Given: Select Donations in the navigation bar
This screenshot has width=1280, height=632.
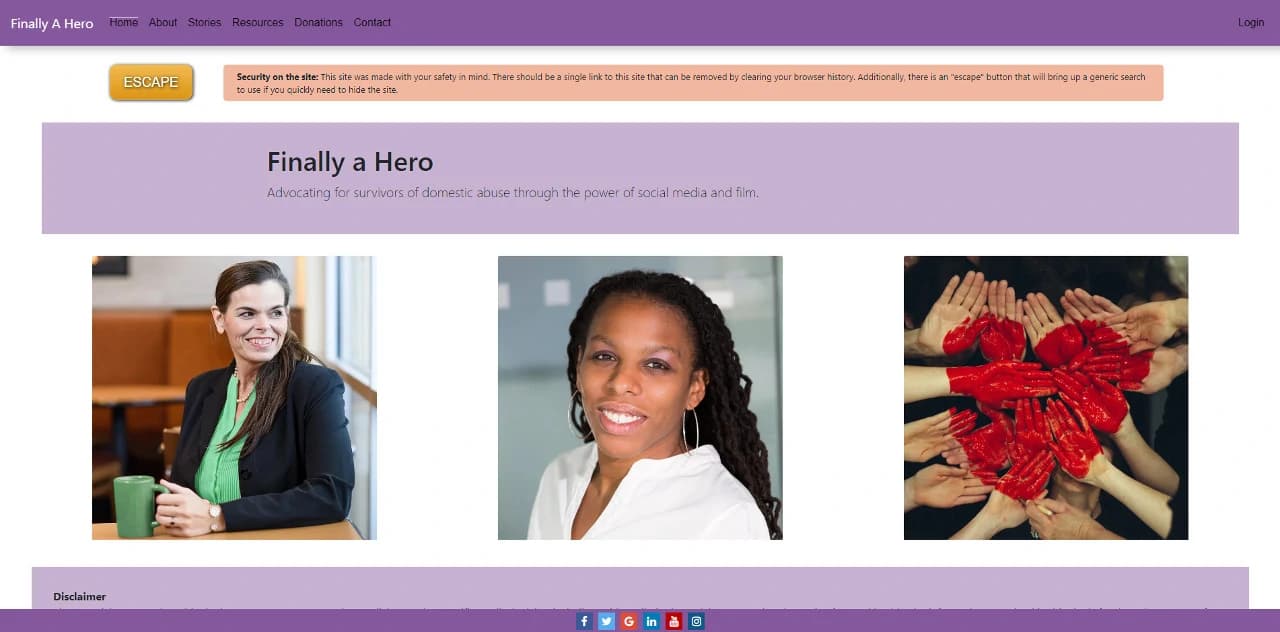Looking at the screenshot, I should pos(318,22).
